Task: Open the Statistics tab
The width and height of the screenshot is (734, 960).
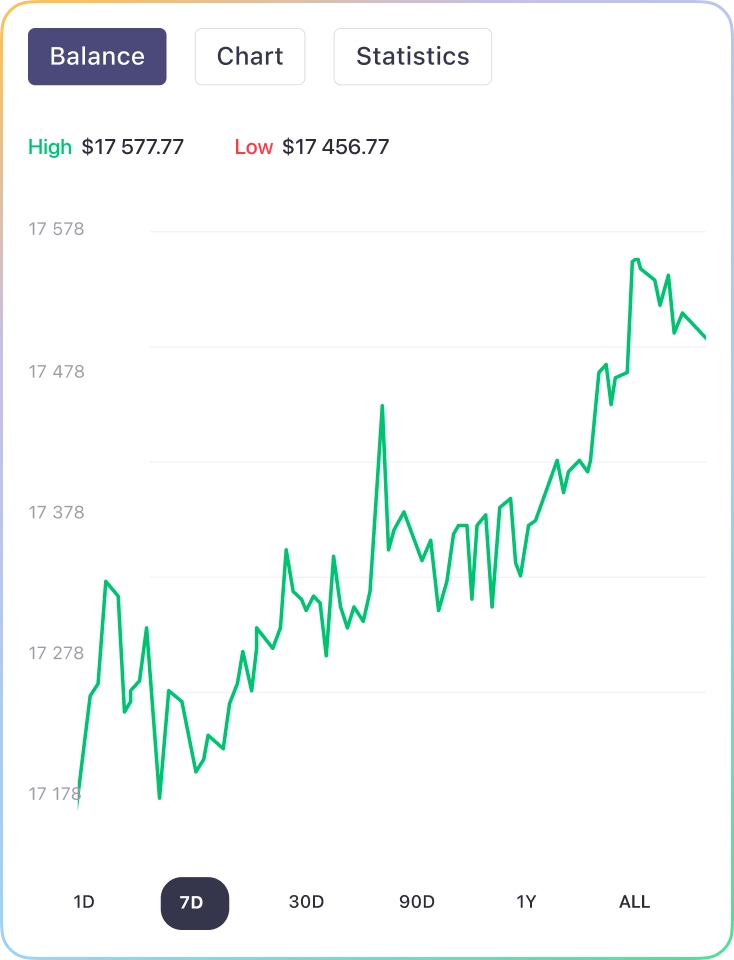Action: 413,56
